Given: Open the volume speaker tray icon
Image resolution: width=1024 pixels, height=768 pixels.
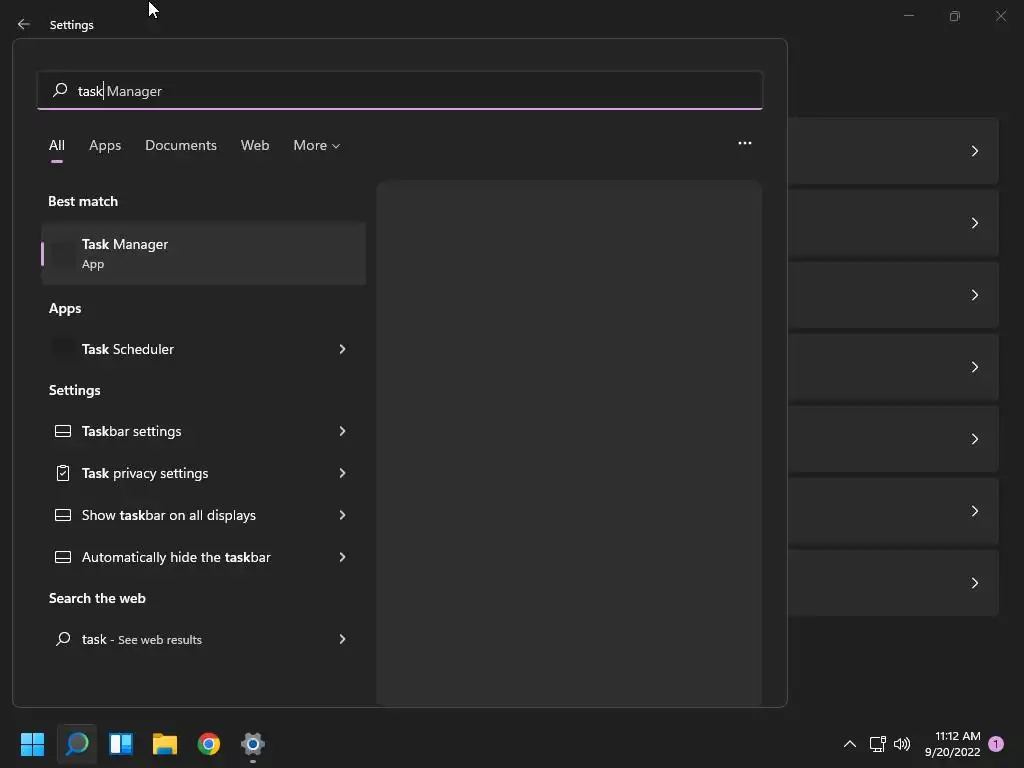Looking at the screenshot, I should point(902,744).
